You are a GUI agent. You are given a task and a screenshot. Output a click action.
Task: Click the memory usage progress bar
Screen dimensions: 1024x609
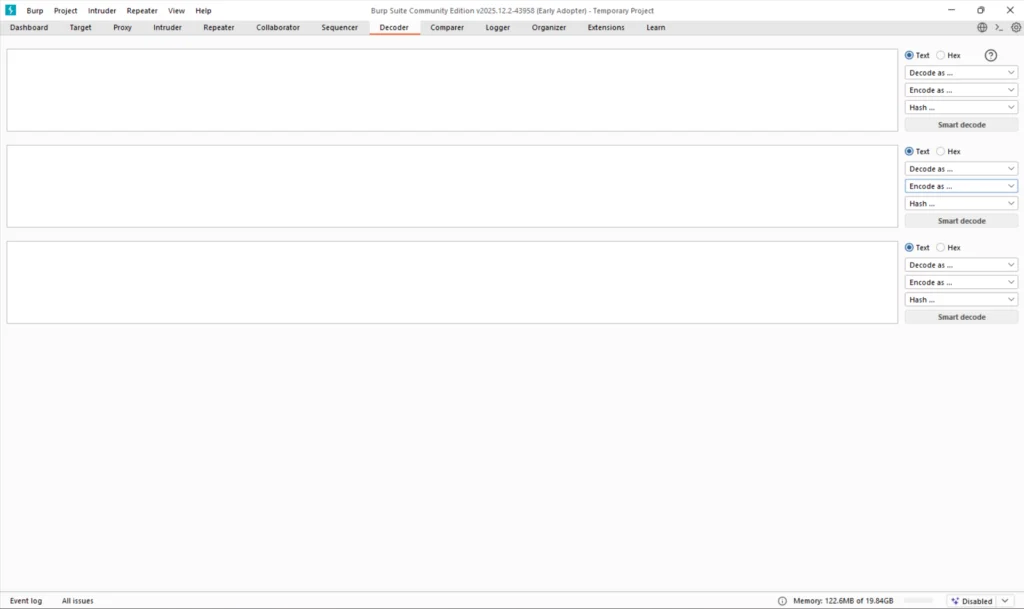(x=918, y=601)
